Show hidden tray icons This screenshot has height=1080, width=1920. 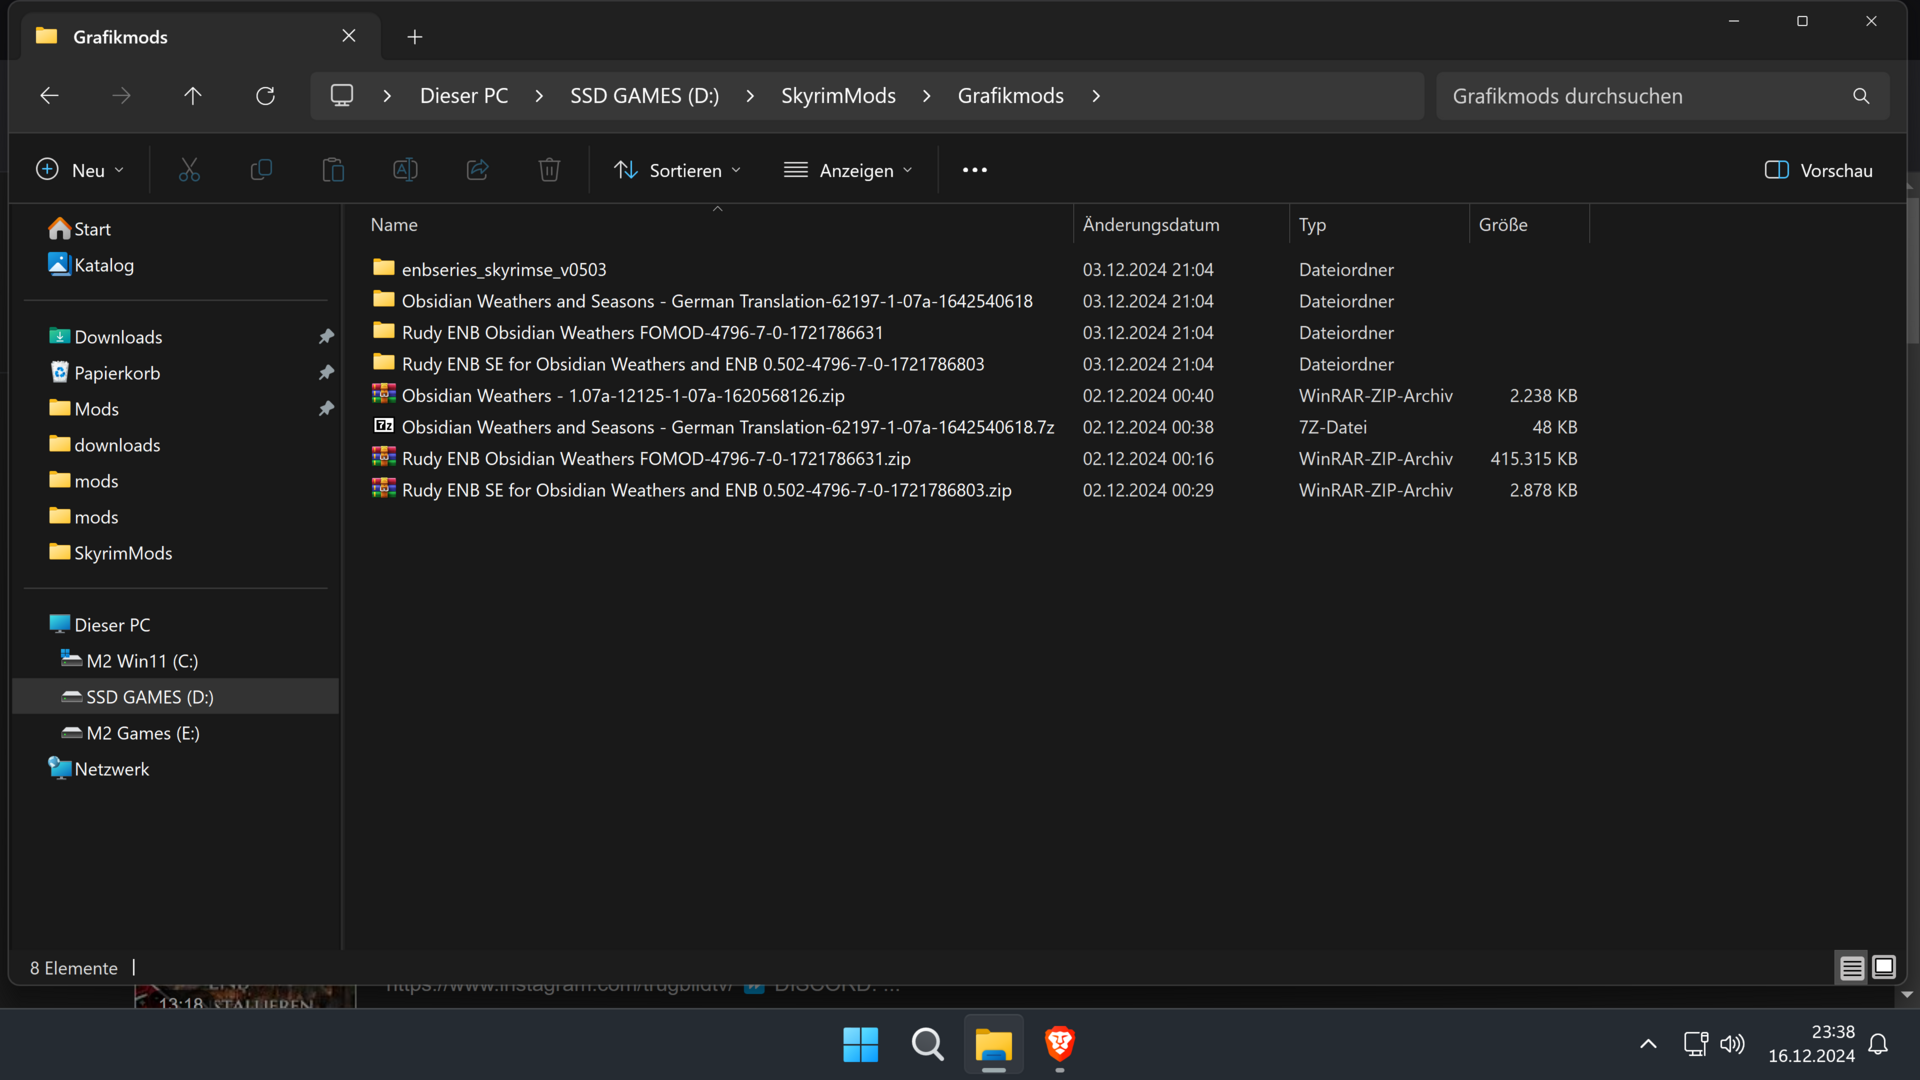[1648, 1045]
